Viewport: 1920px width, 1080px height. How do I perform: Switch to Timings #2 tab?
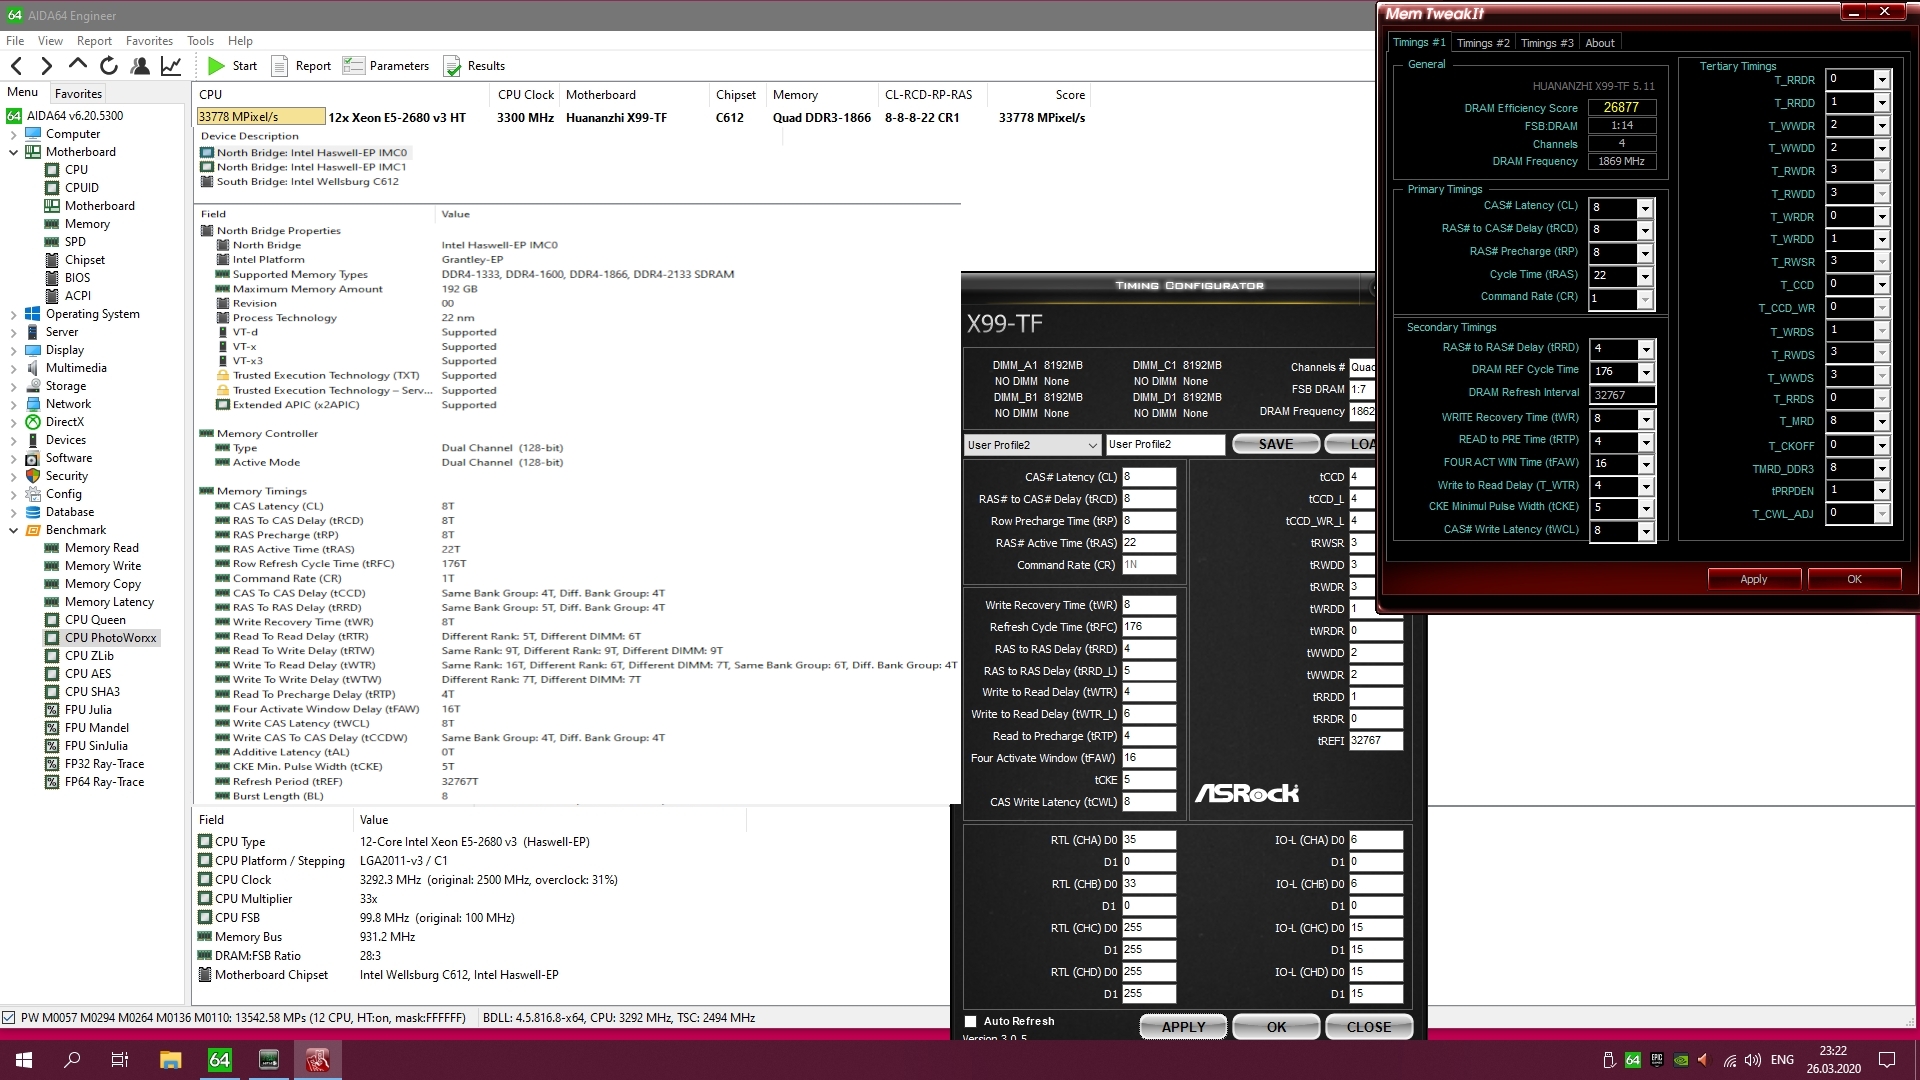(x=1482, y=43)
